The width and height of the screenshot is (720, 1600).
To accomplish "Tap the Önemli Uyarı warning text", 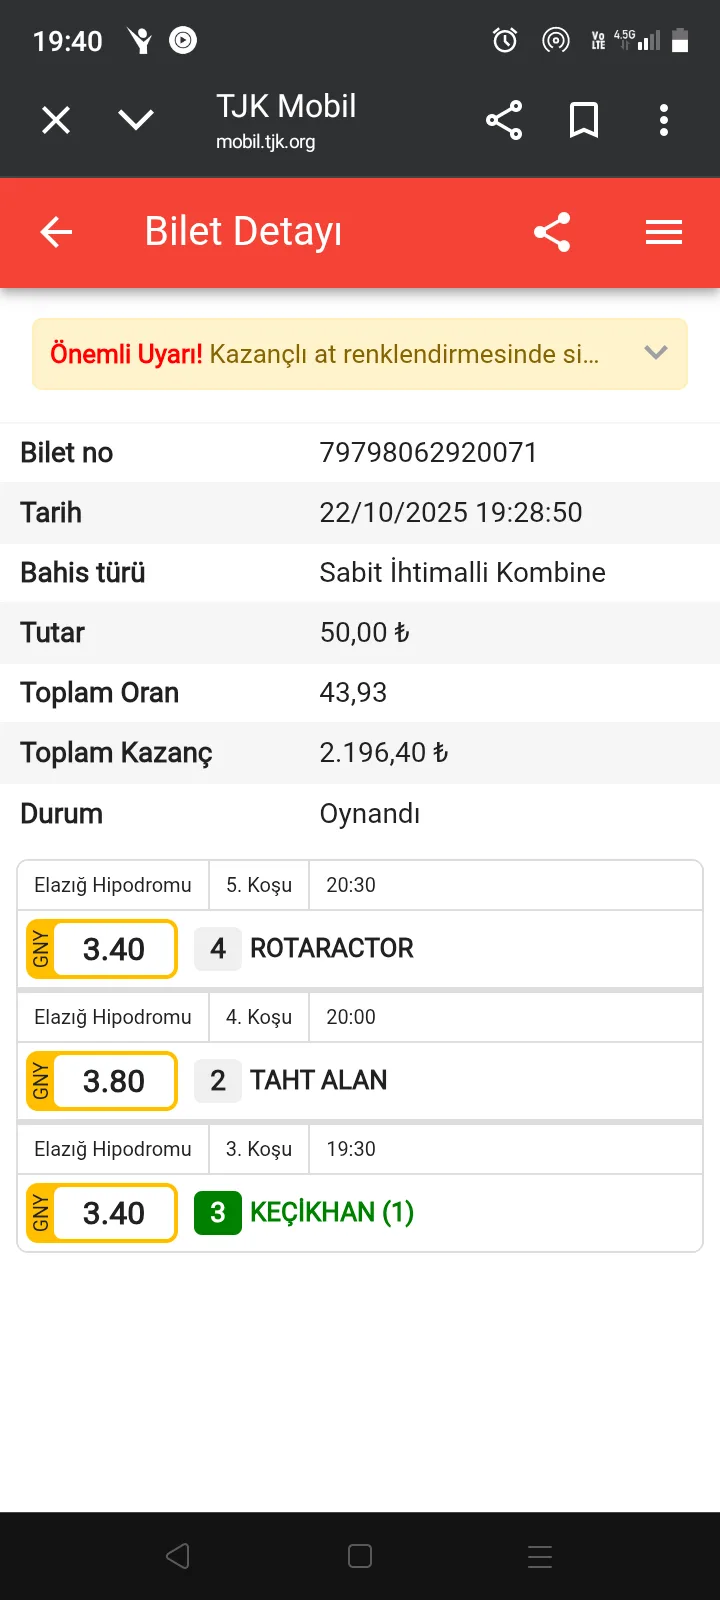I will tap(324, 354).
